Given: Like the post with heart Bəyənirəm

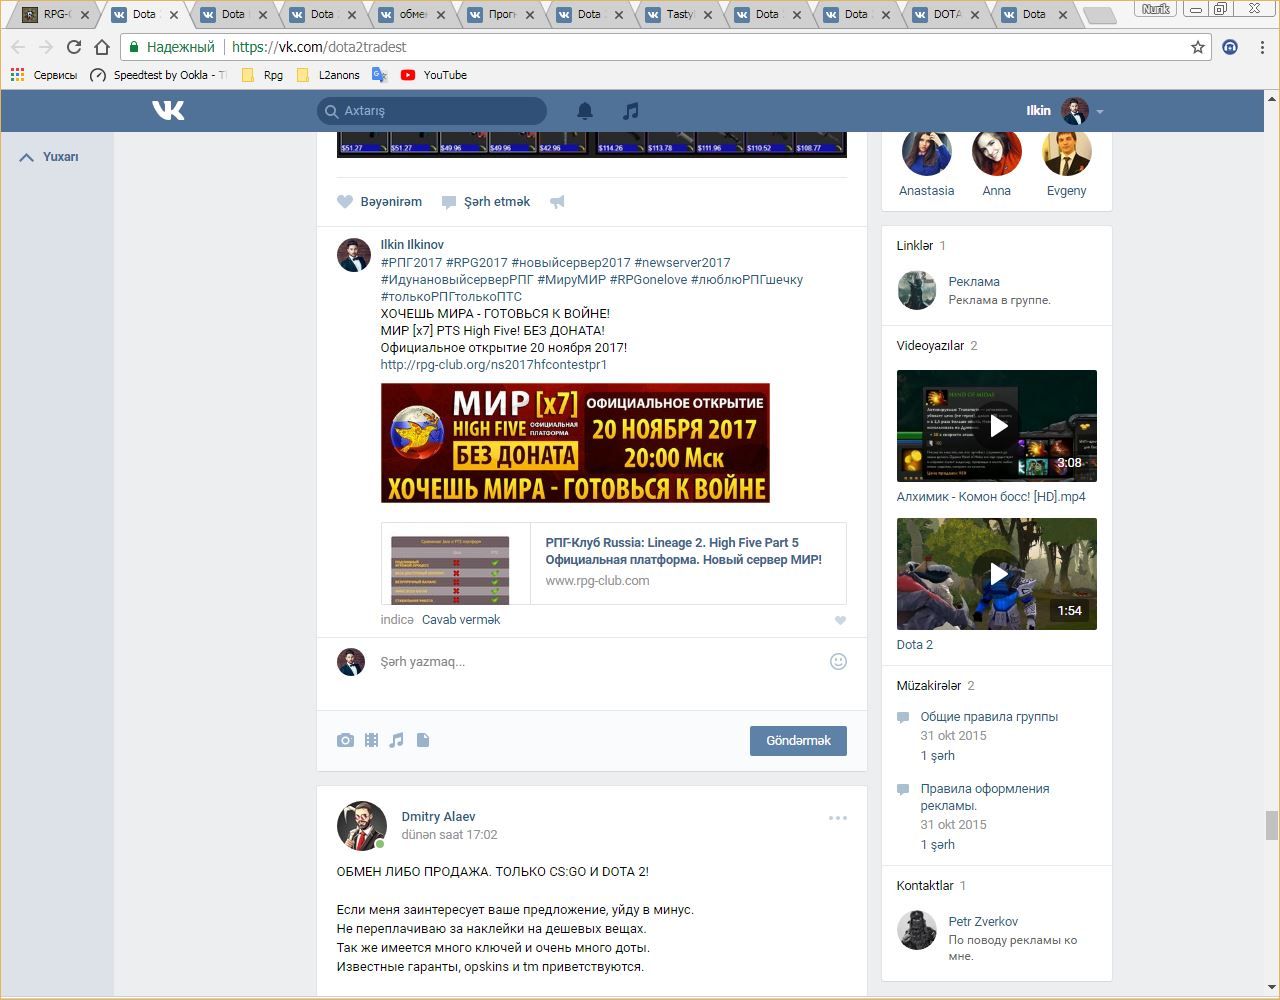Looking at the screenshot, I should pos(379,202).
